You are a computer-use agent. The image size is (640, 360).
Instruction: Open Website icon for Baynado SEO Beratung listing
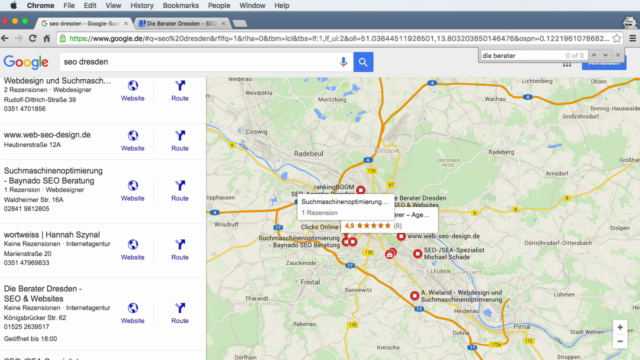coord(133,191)
